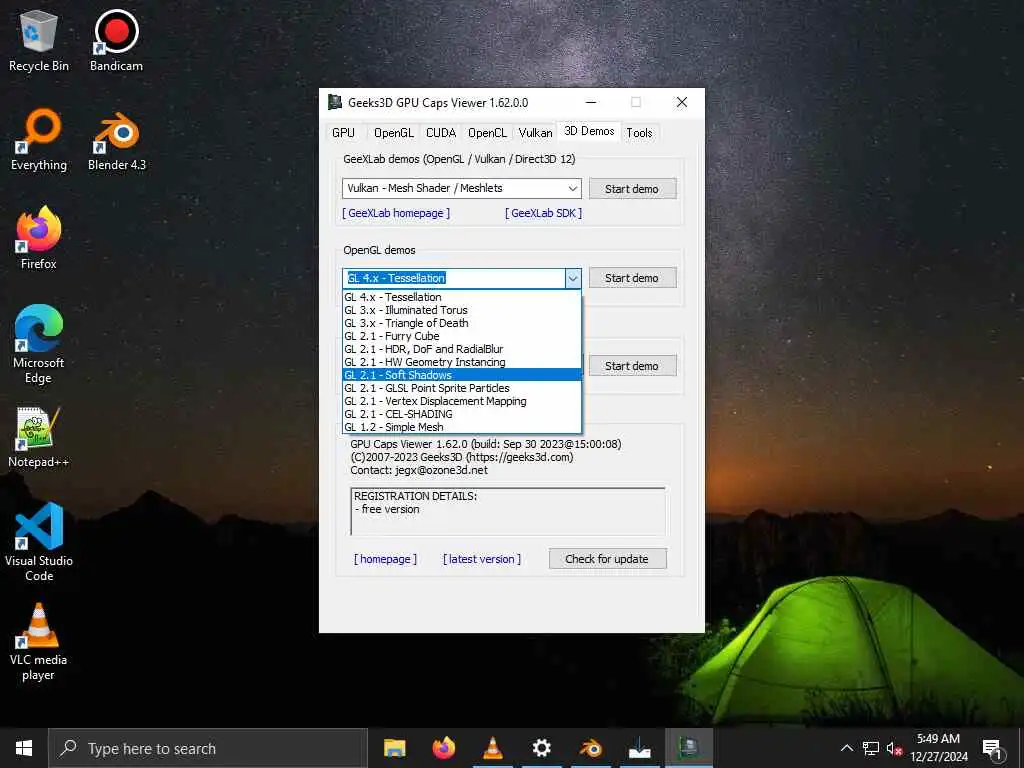Click the Blender icon in the taskbar

[x=590, y=748]
